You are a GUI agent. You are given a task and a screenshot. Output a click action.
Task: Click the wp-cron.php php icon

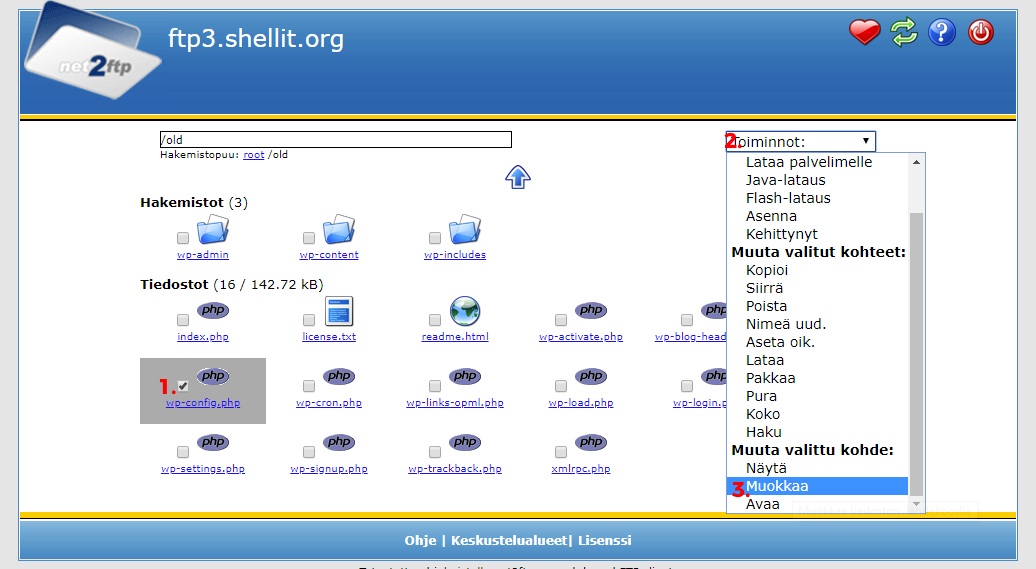click(x=339, y=376)
